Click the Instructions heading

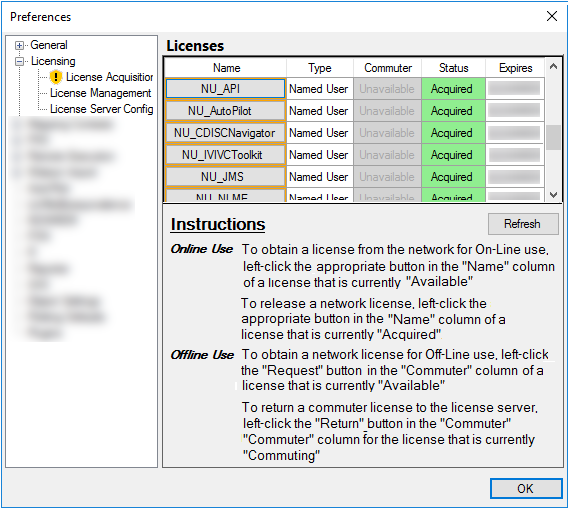[x=218, y=224]
